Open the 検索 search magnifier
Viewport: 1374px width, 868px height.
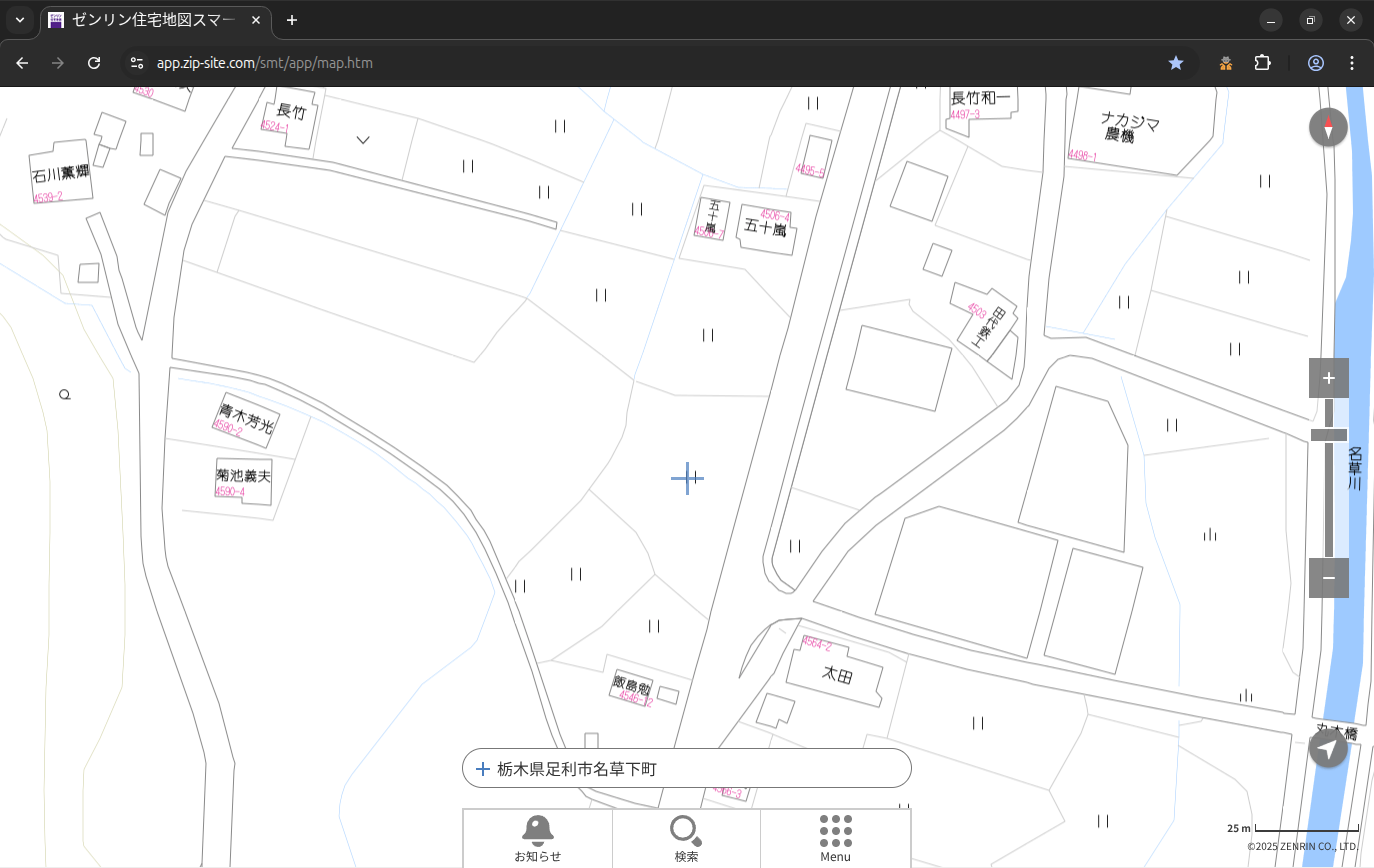[x=686, y=838]
